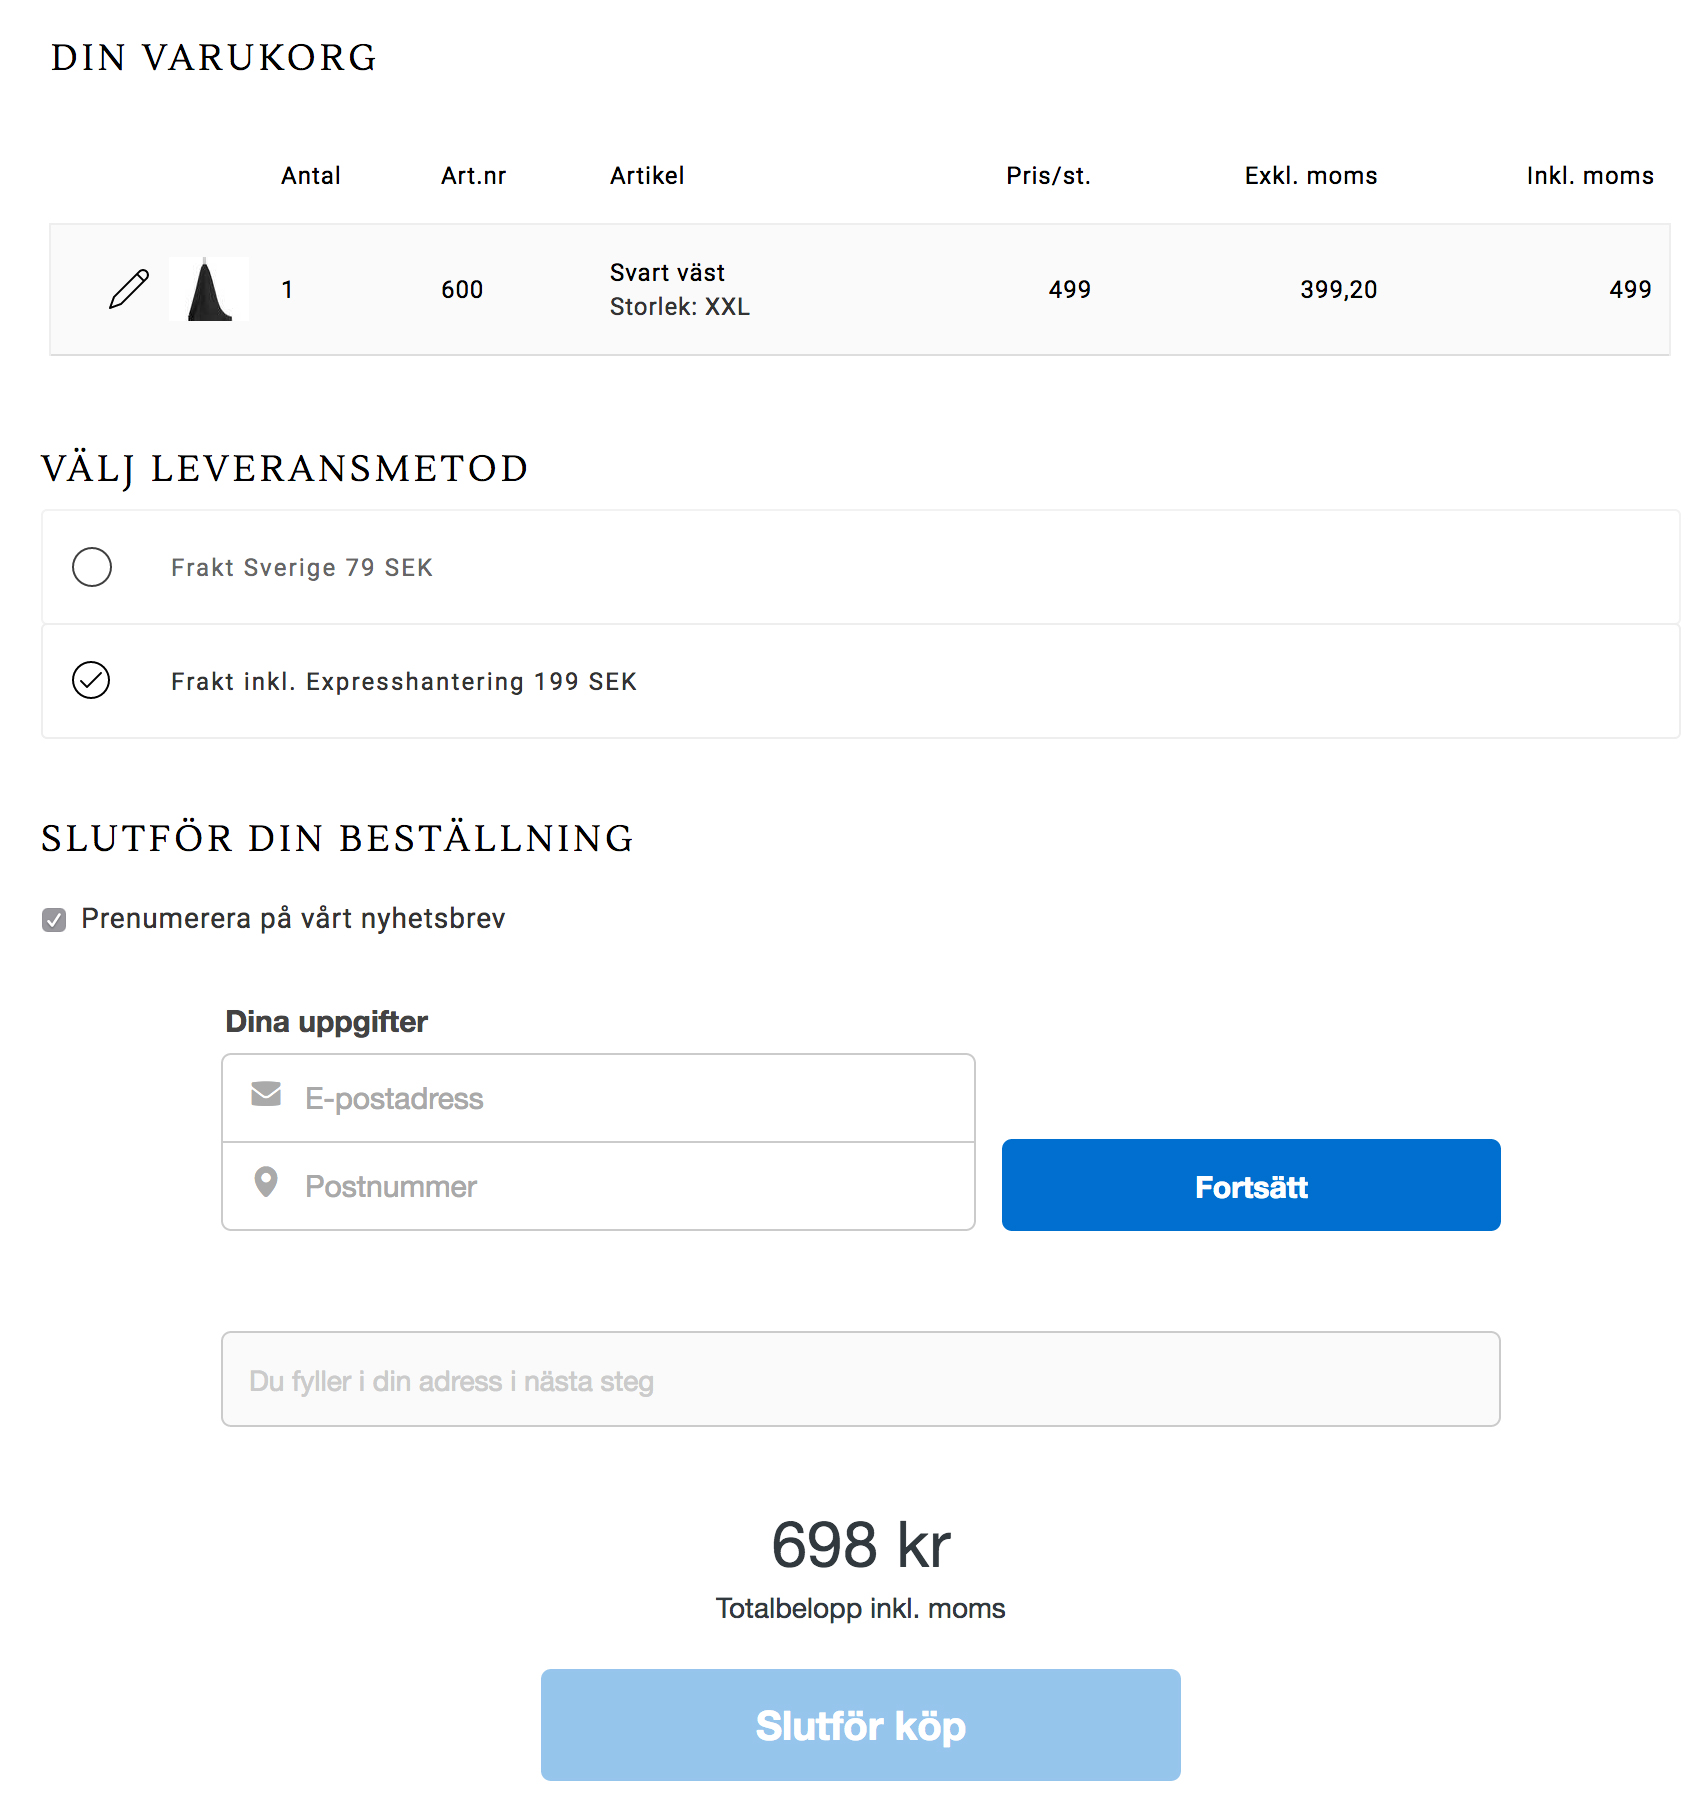
Task: Click the pencil edit icon in cart row
Action: [129, 289]
